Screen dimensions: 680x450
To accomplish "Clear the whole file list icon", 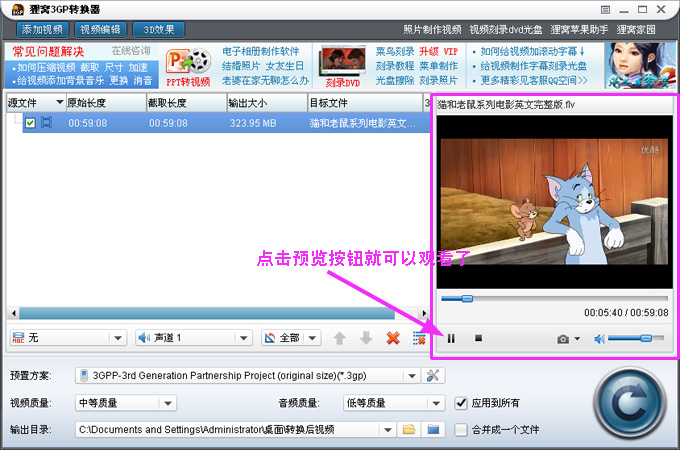I will (x=419, y=338).
